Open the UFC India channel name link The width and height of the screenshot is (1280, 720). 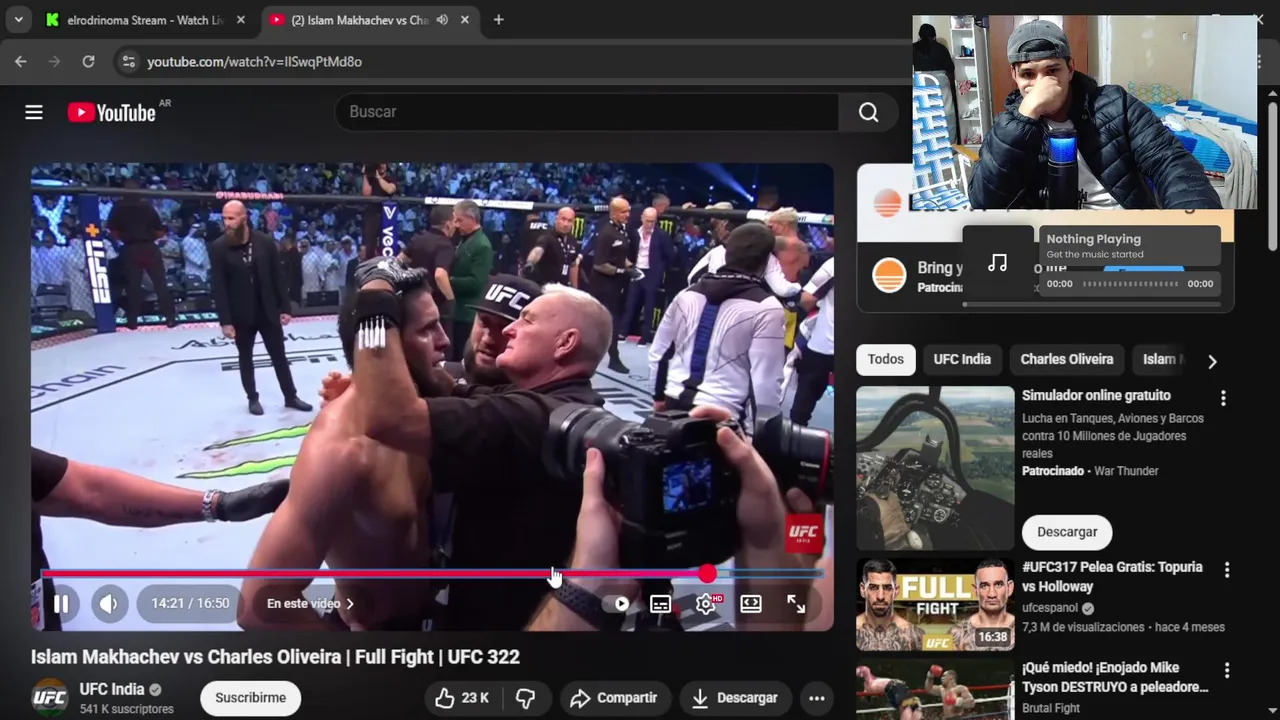coord(111,689)
